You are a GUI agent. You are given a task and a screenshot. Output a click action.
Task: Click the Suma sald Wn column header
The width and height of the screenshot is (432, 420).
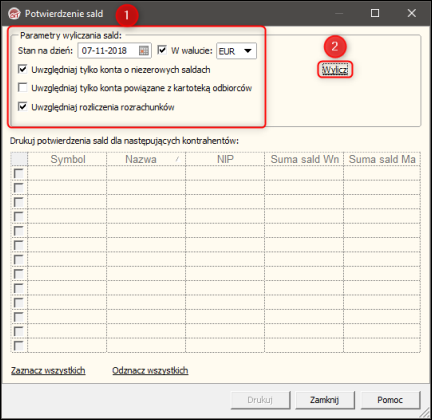point(304,159)
